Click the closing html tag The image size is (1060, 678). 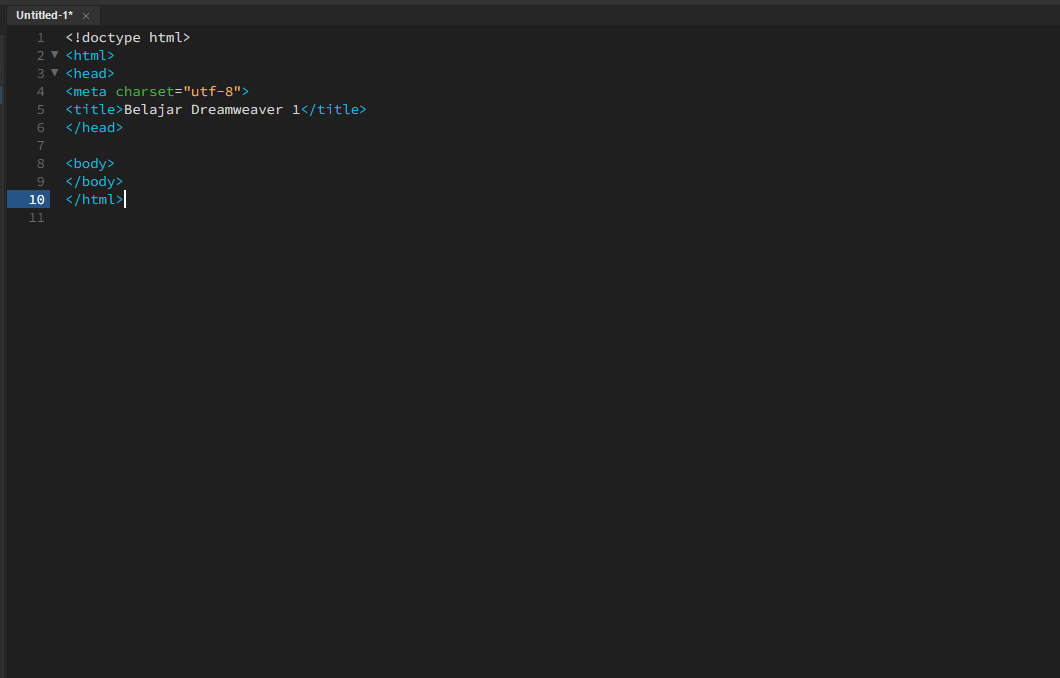coord(95,199)
